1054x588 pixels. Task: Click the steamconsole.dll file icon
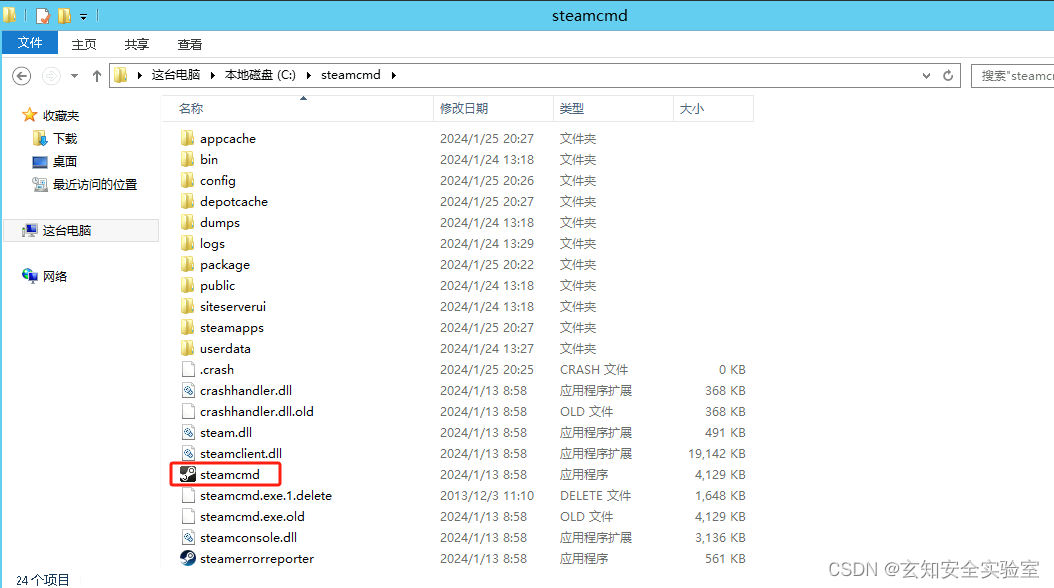coord(188,537)
